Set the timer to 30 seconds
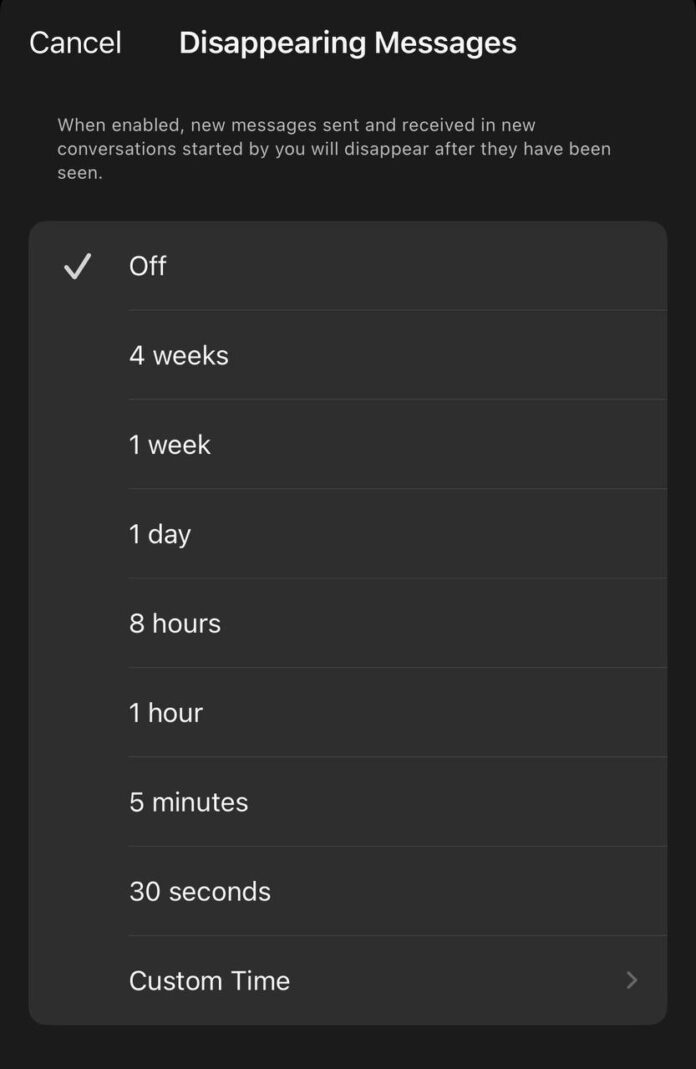This screenshot has width=696, height=1069. click(x=200, y=891)
